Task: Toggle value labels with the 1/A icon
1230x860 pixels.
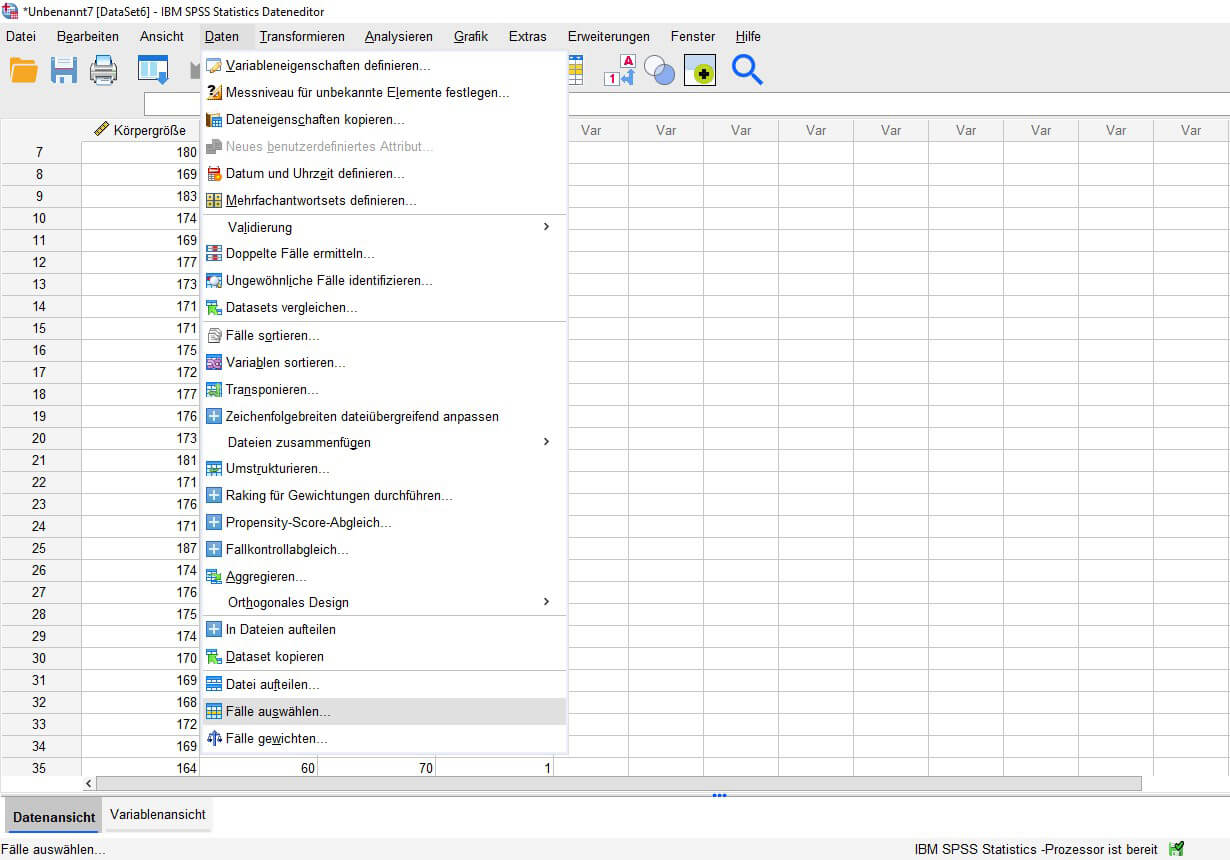Action: point(618,70)
